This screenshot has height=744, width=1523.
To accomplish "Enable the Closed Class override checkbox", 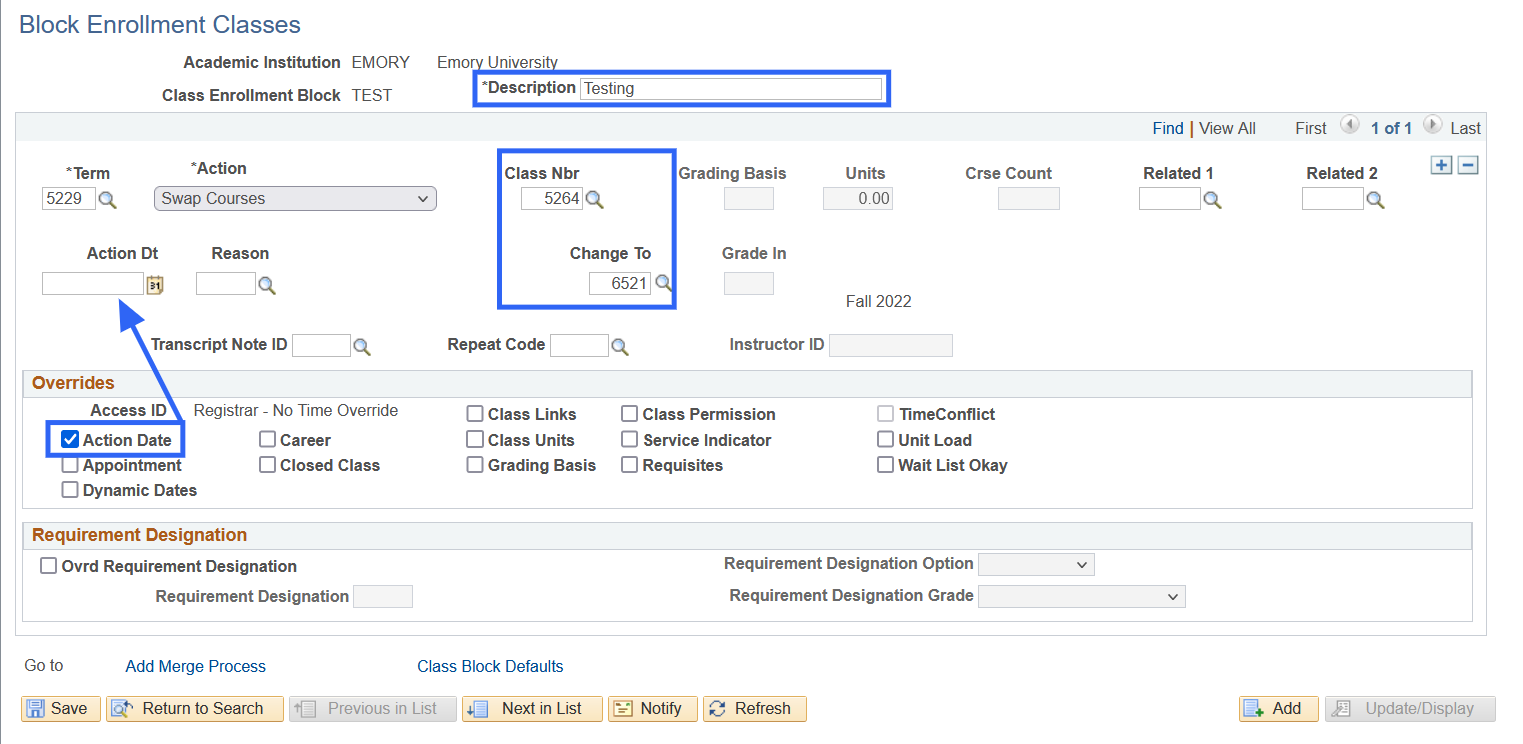I will point(267,465).
